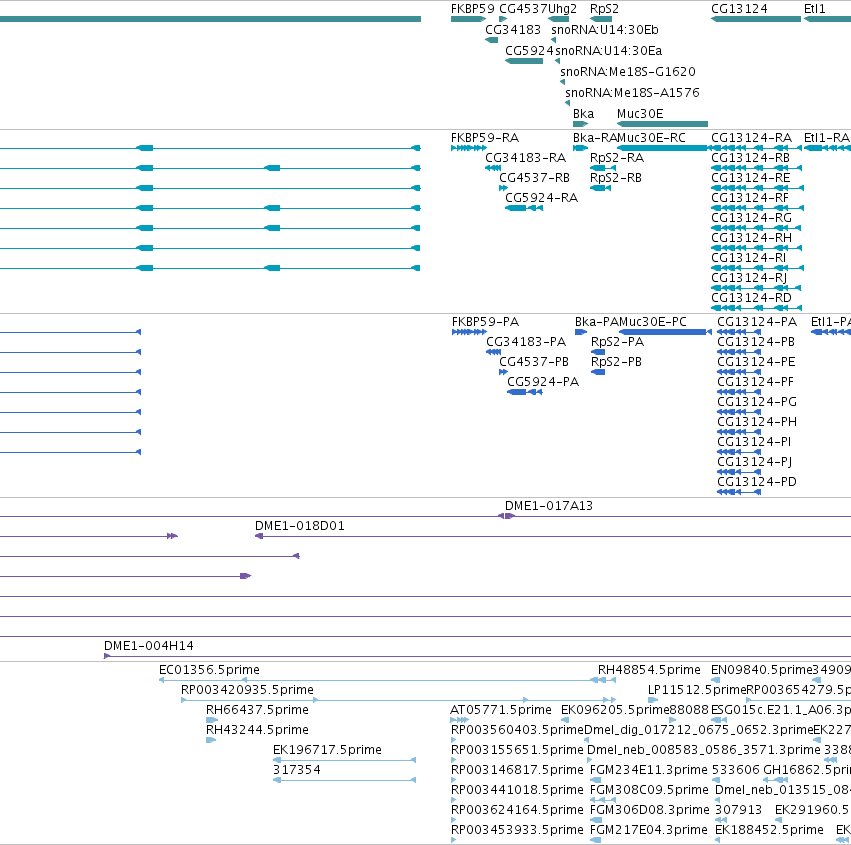The height and width of the screenshot is (845, 851).
Task: Select EST RH43244.5prime label
Action: pyautogui.click(x=257, y=729)
